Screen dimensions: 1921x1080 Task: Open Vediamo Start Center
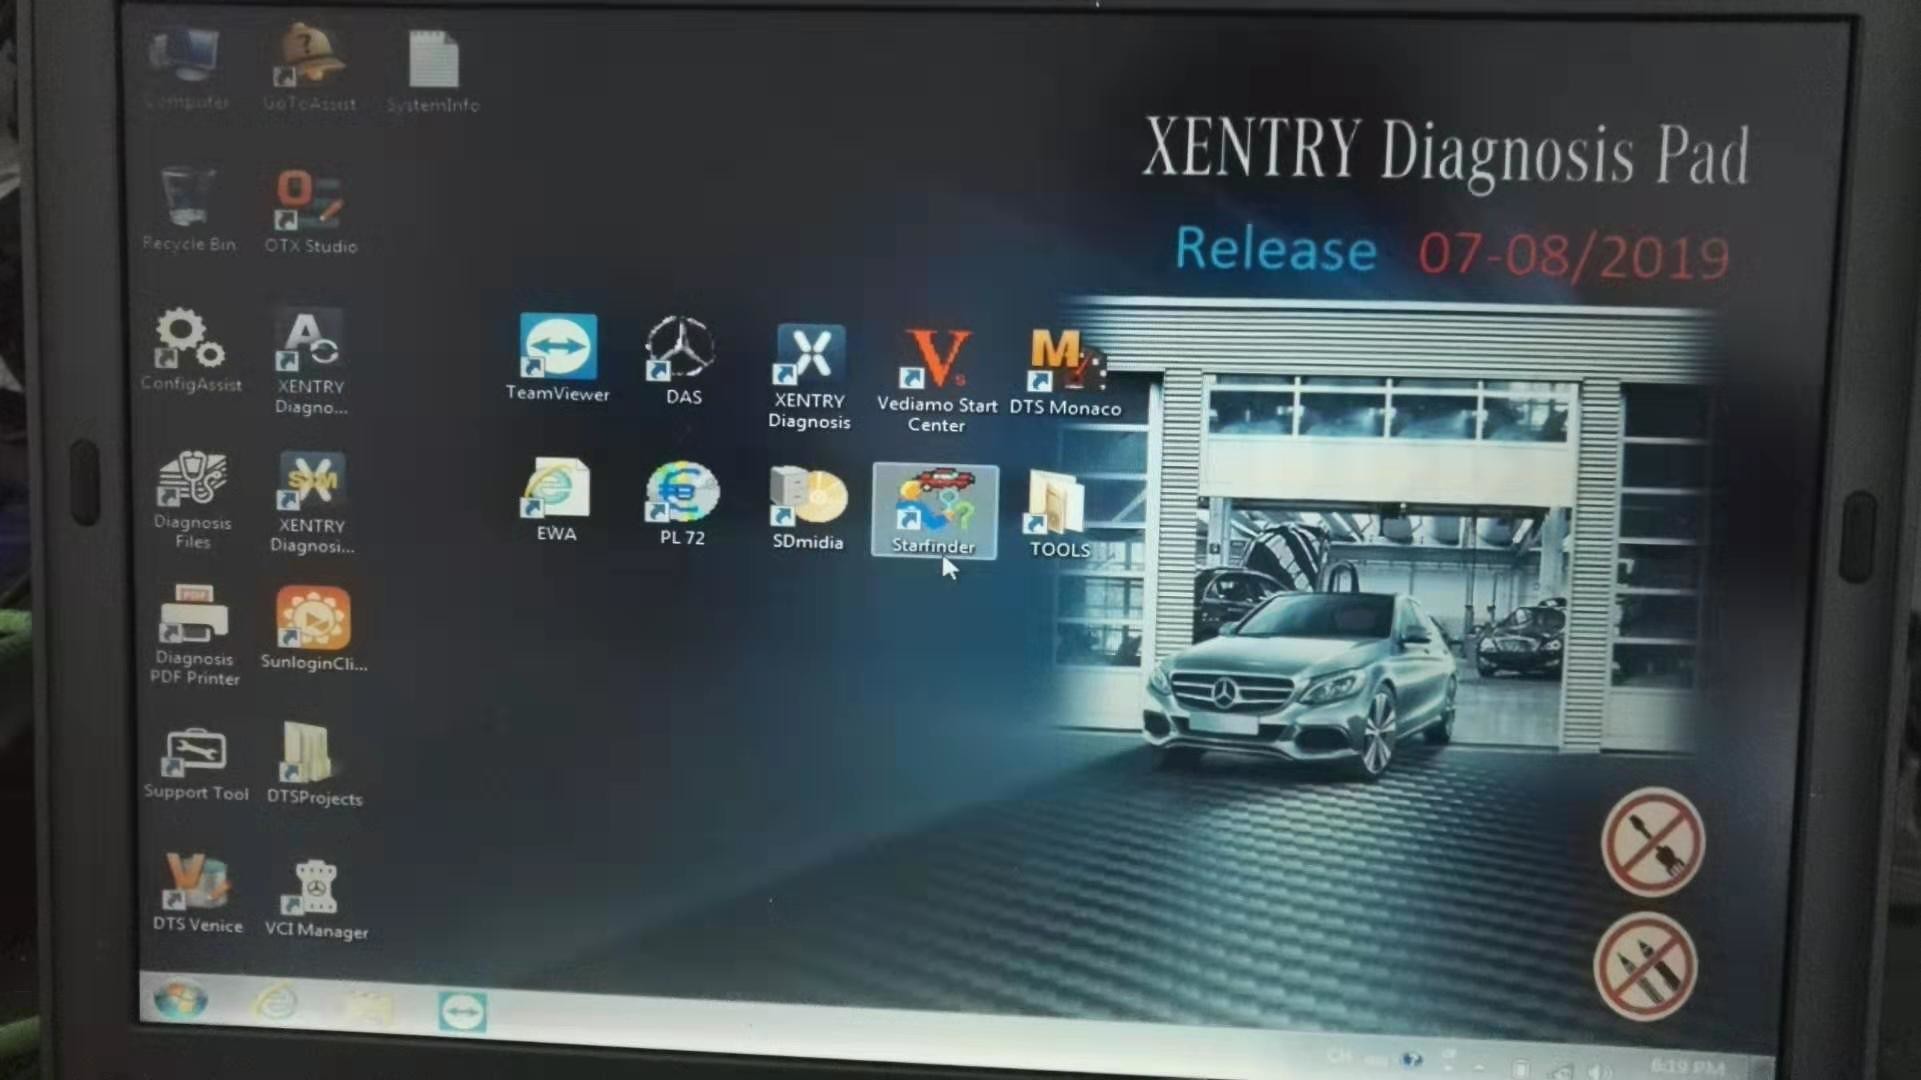pyautogui.click(x=936, y=380)
